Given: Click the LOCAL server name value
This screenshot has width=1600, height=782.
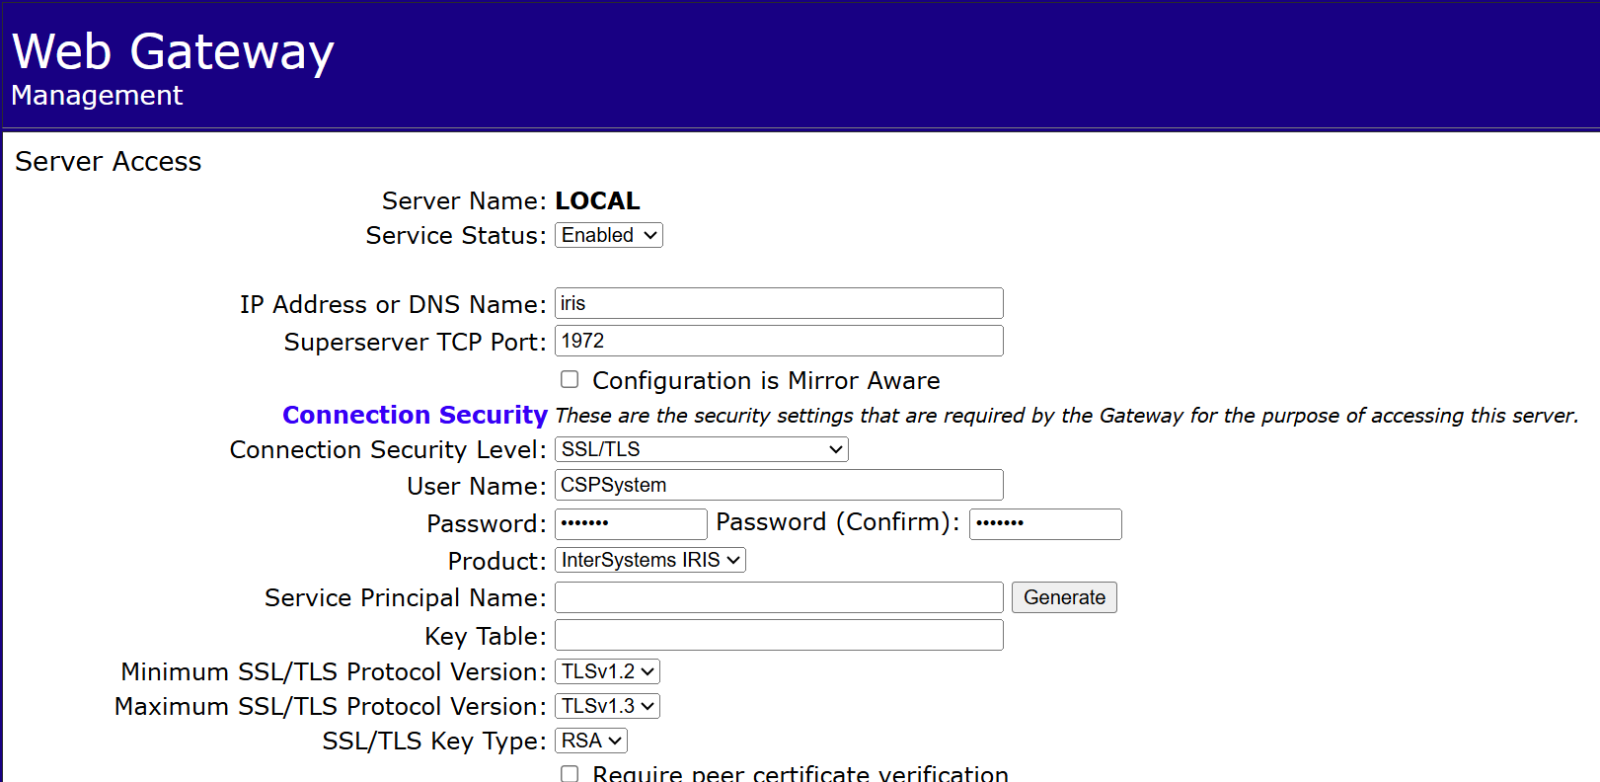Looking at the screenshot, I should 597,201.
